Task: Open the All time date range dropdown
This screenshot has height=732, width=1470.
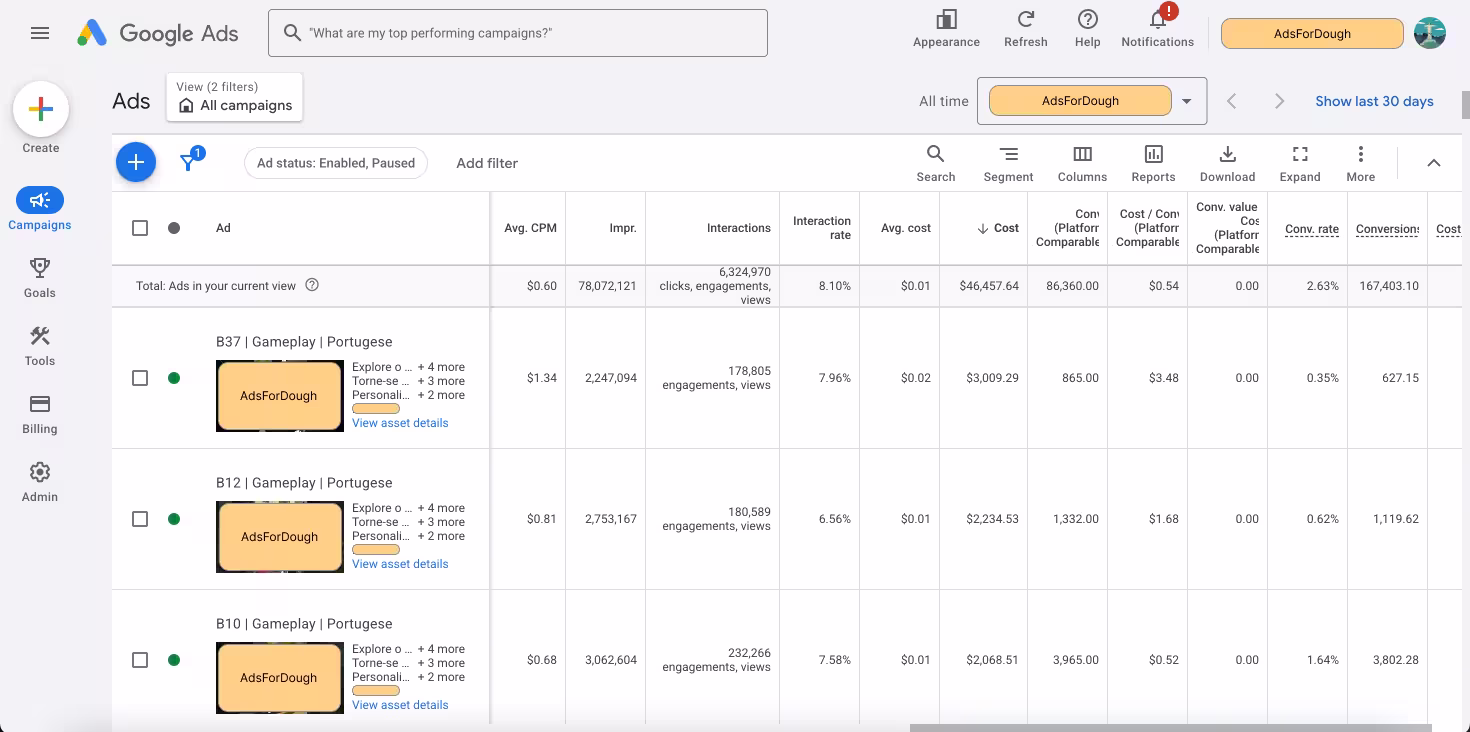Action: coord(1092,101)
